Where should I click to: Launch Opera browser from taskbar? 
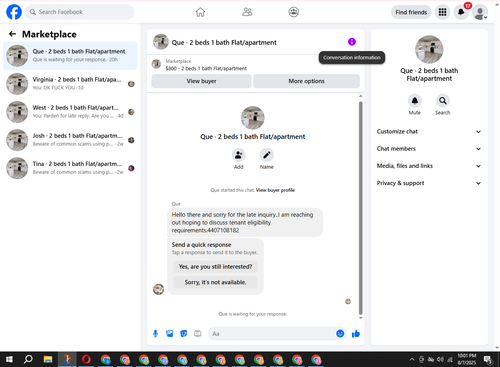pyautogui.click(x=86, y=359)
